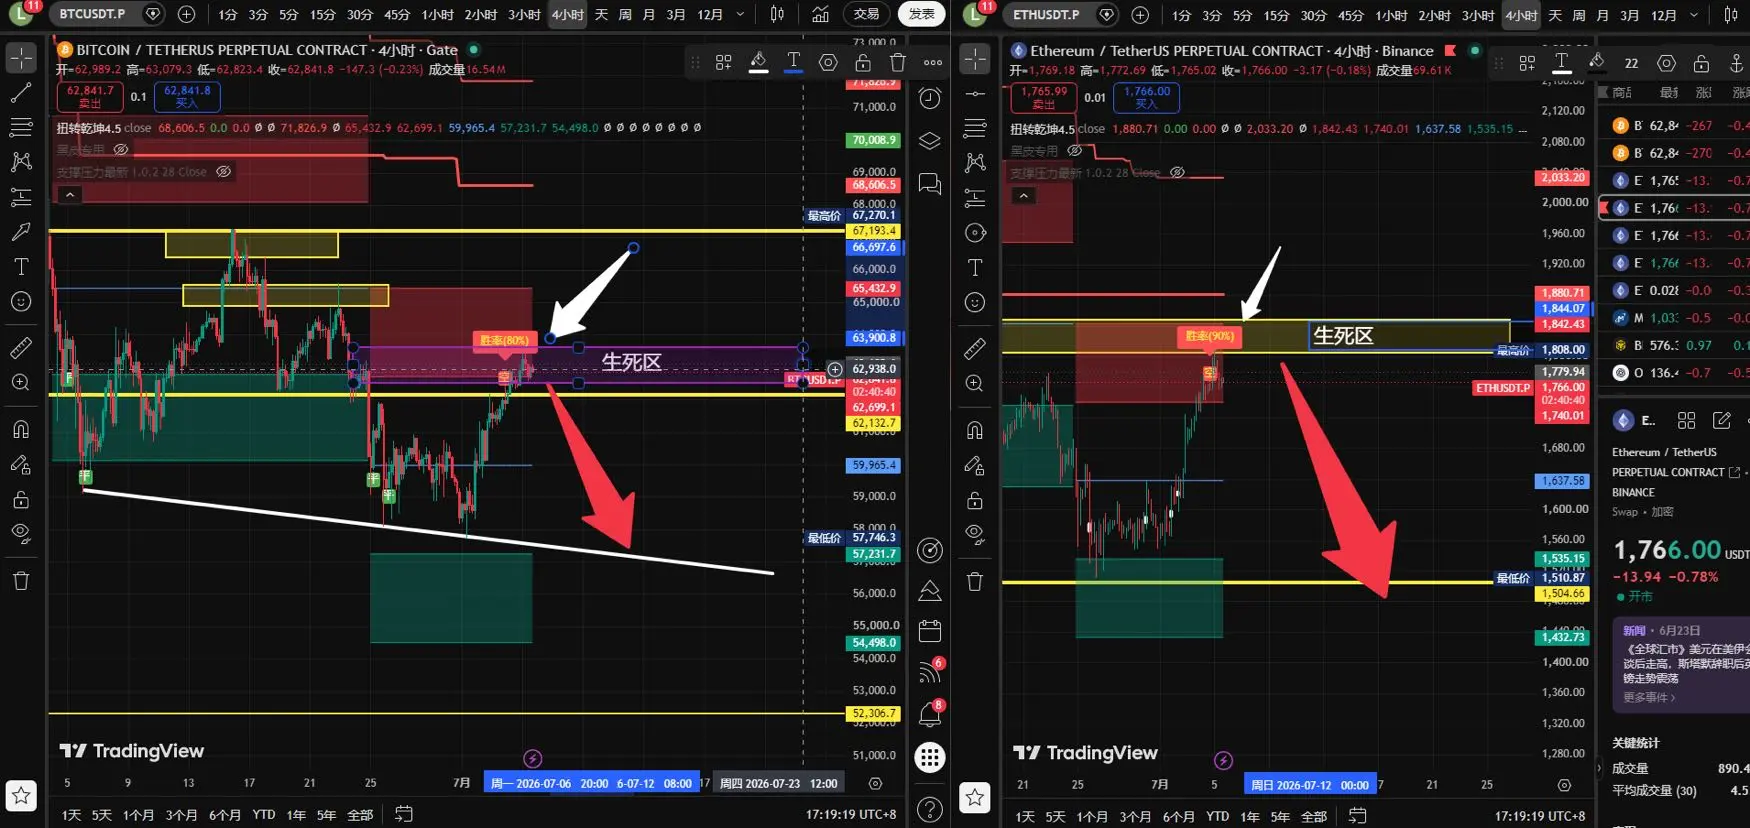Select crosshair cursor tool in BTC chart
The image size is (1750, 828).
21,59
